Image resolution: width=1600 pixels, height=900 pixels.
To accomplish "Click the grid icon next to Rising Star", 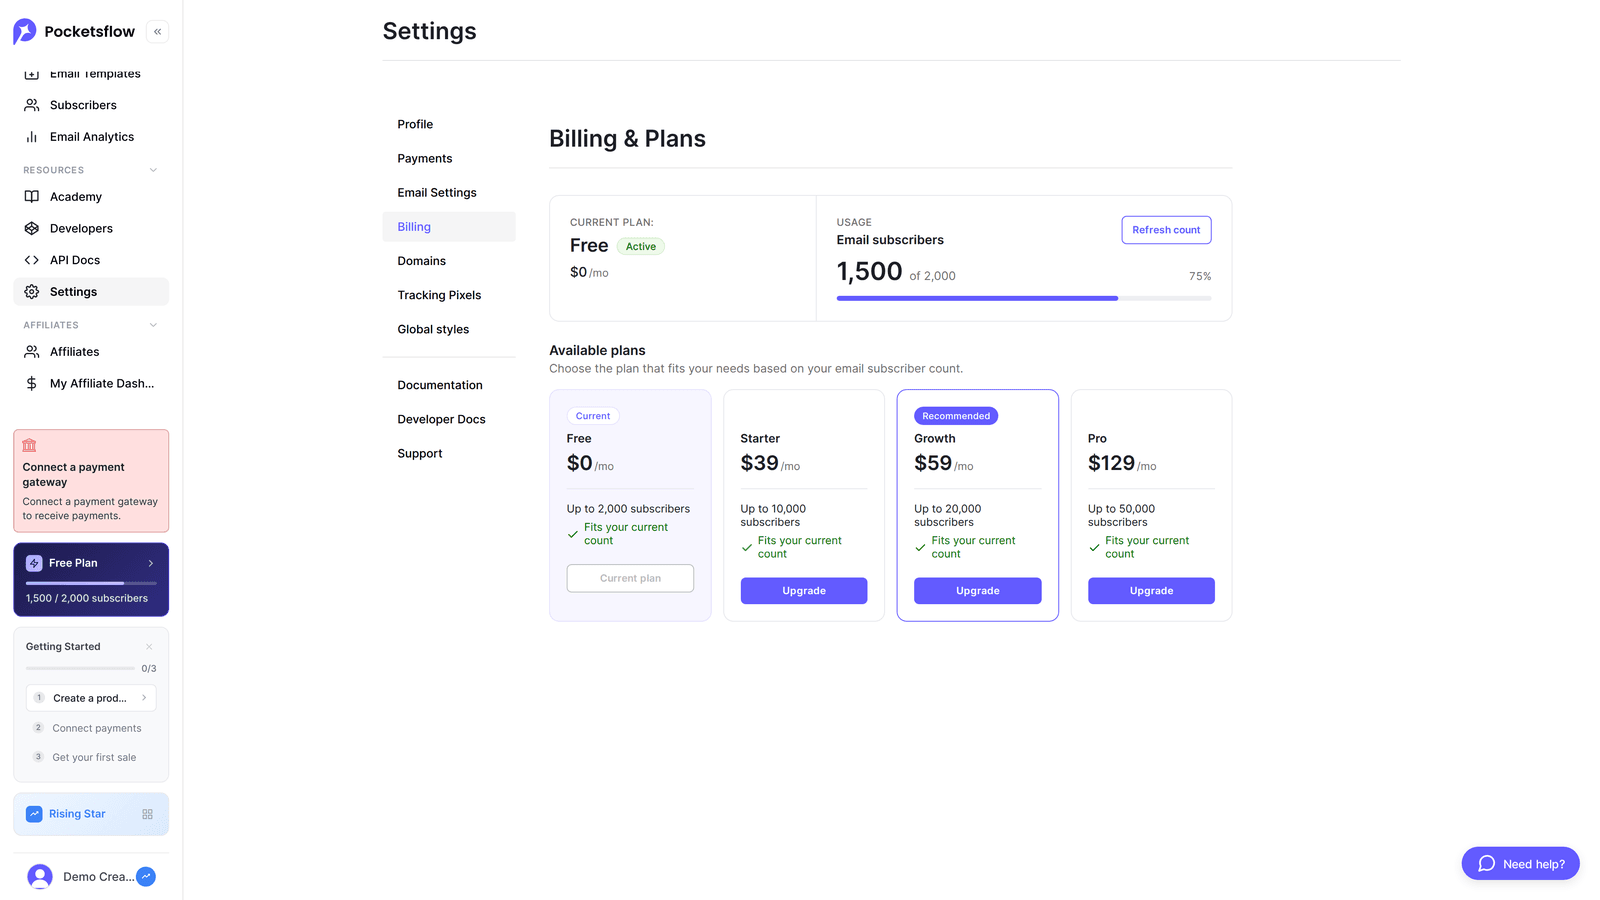I will tap(148, 814).
